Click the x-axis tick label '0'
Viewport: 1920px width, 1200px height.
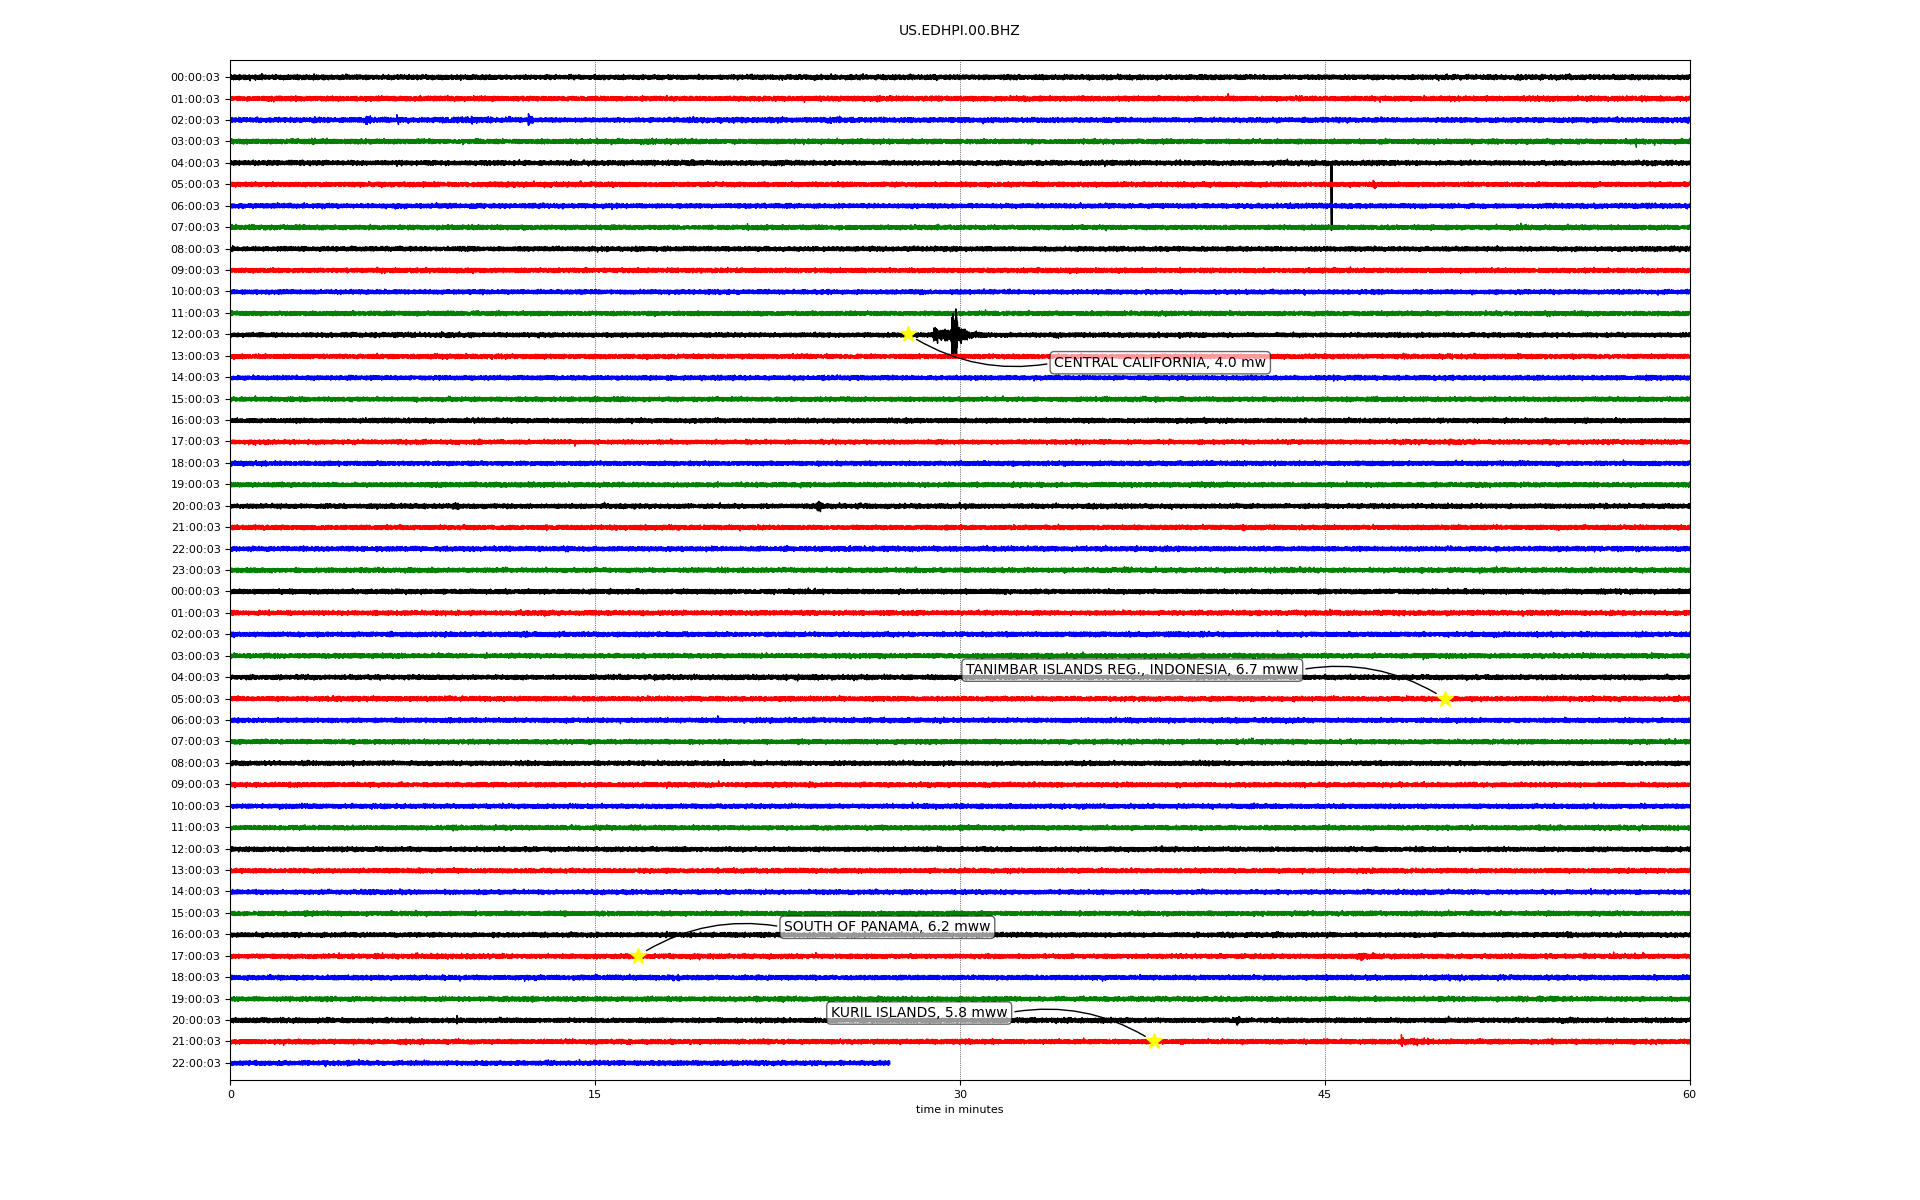[x=231, y=1094]
